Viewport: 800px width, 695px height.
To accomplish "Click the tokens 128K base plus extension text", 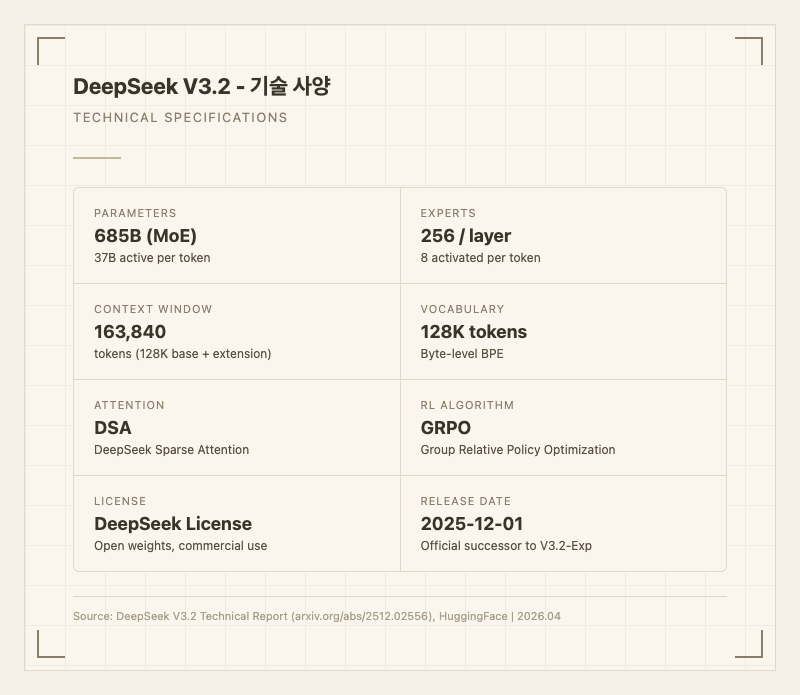I will click(x=182, y=354).
